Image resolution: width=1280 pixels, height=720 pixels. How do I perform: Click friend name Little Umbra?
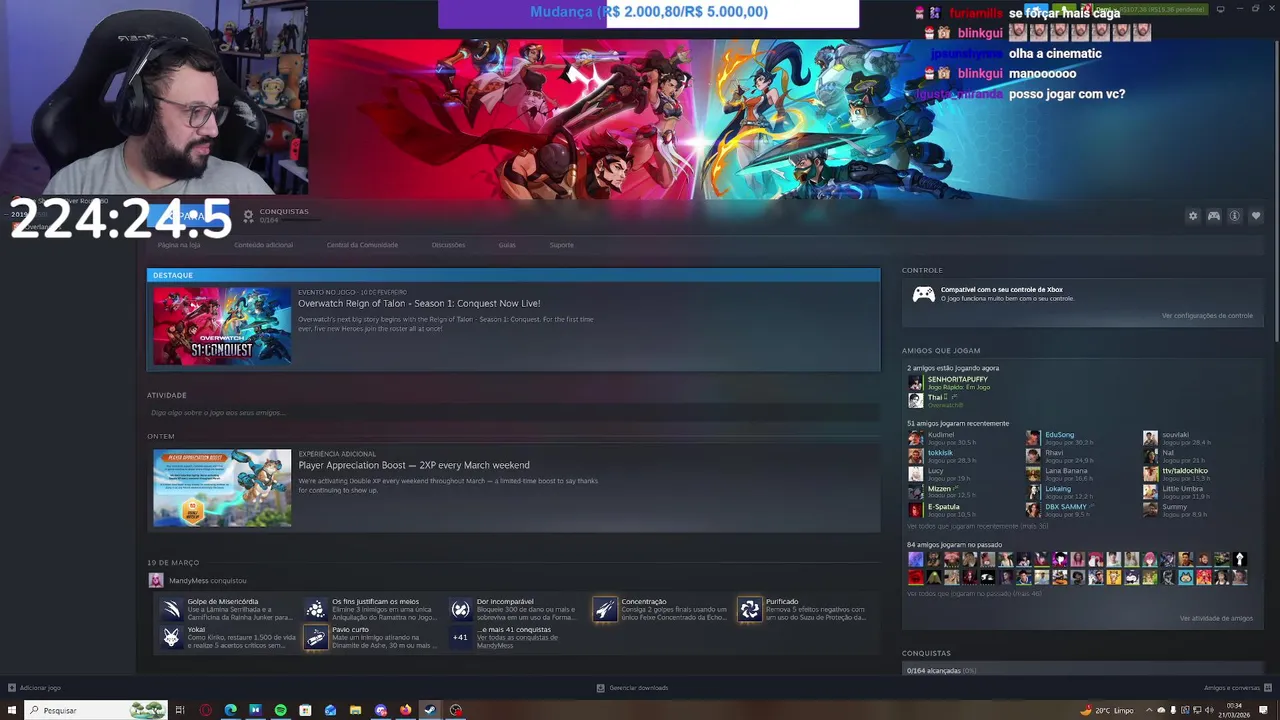1182,489
